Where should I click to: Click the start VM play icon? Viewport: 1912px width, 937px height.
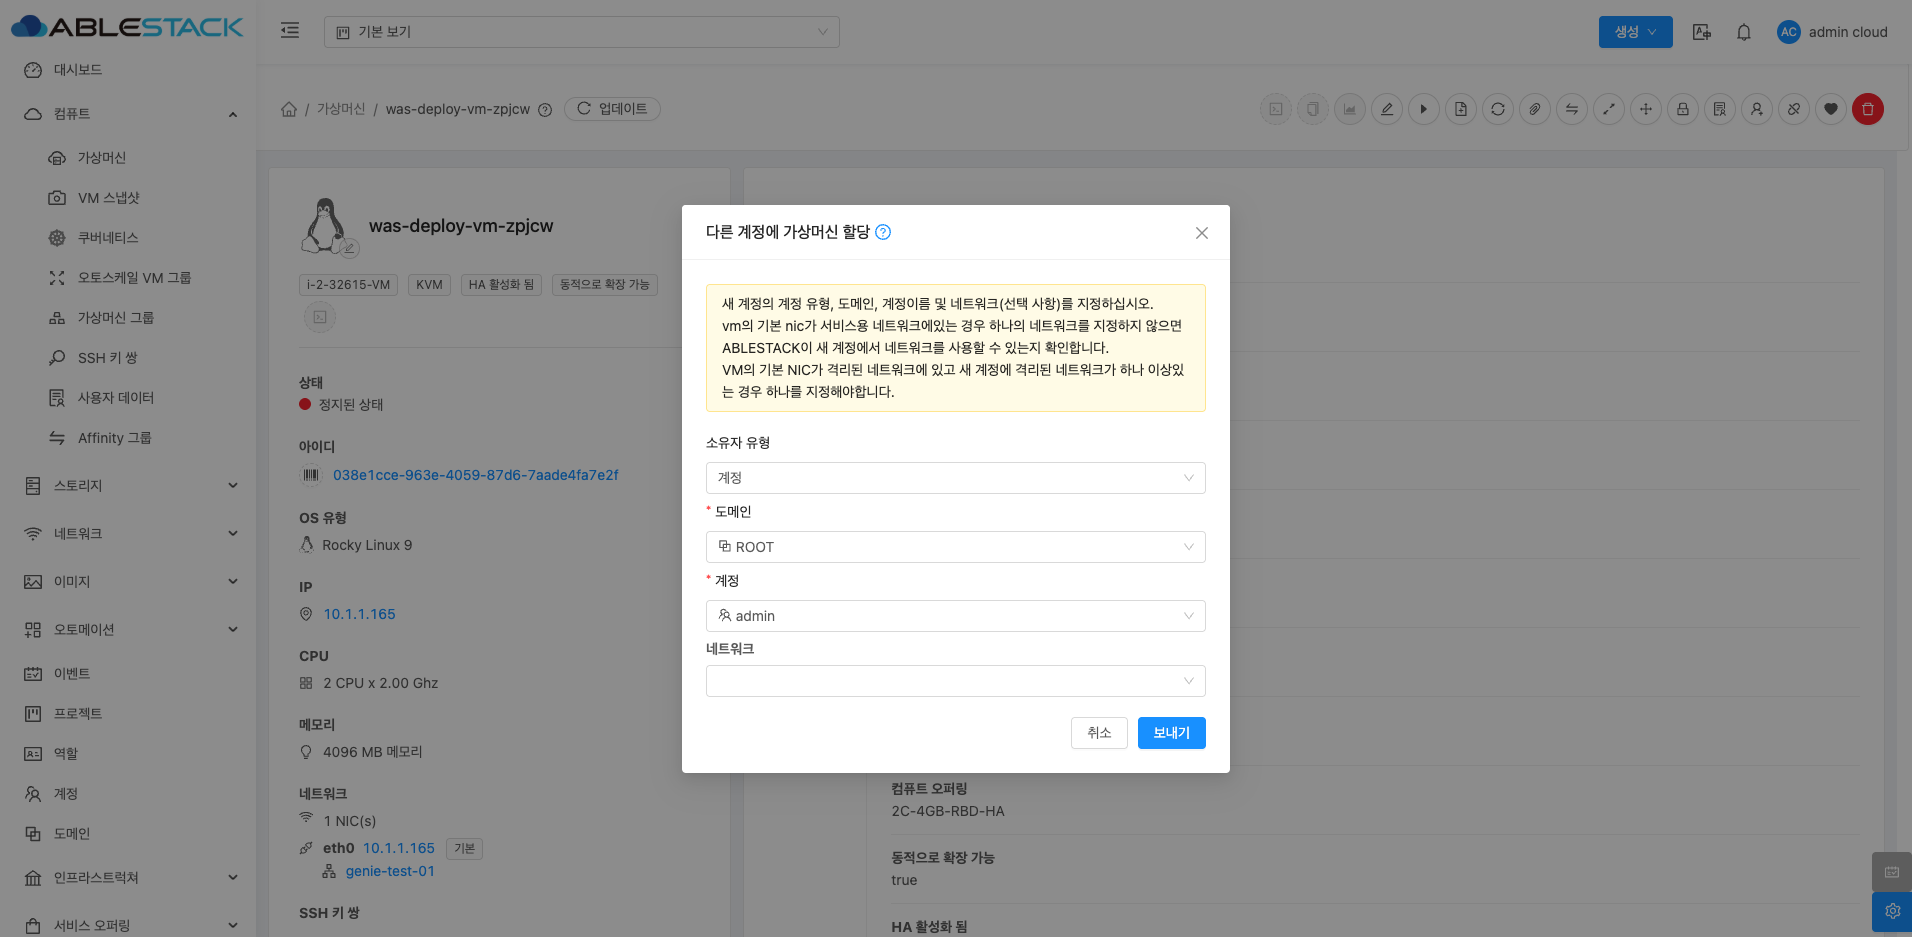pos(1423,109)
